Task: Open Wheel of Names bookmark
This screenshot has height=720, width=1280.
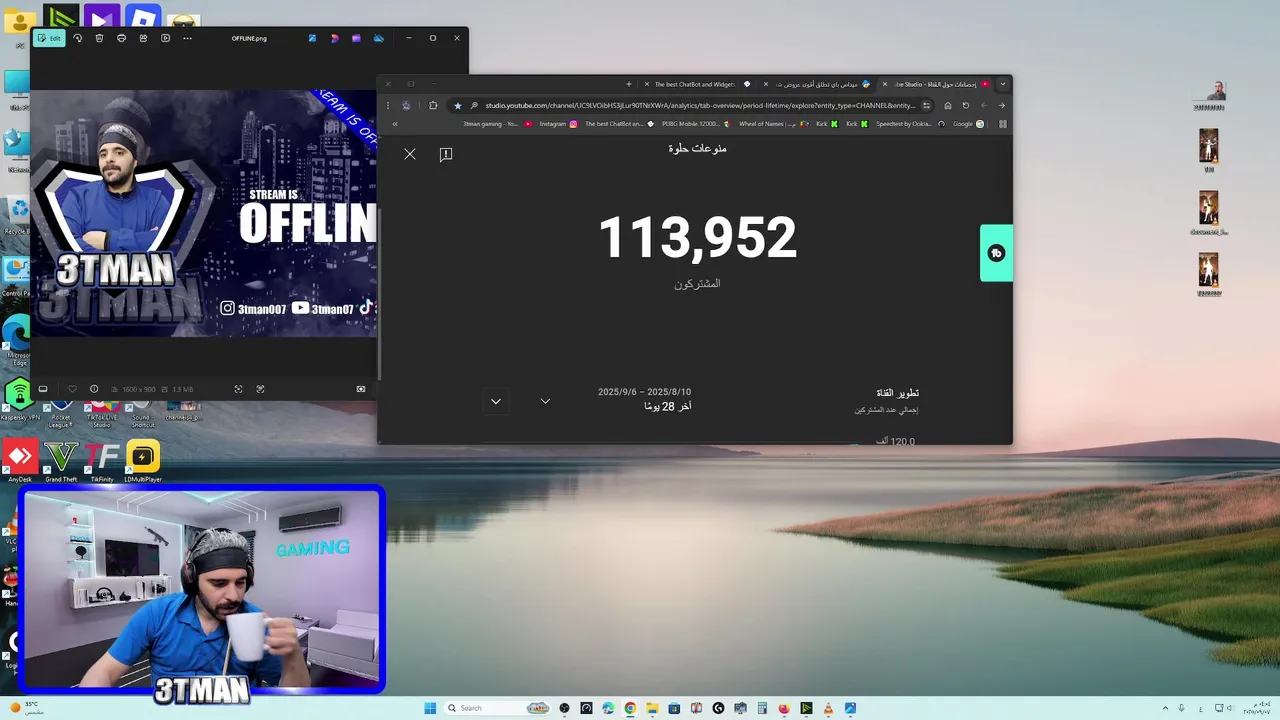Action: point(772,124)
